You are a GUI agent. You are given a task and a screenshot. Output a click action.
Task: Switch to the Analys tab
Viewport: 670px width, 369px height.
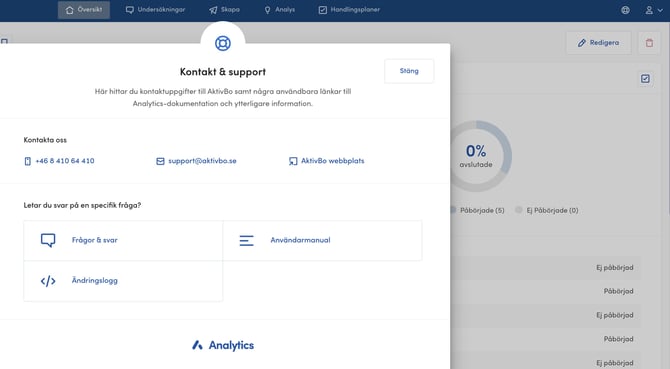coord(279,10)
